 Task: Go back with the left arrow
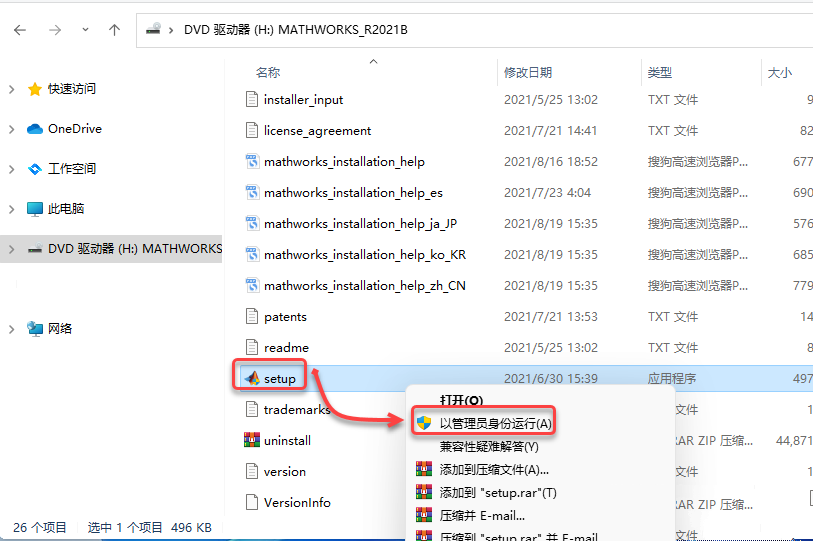coord(20,30)
